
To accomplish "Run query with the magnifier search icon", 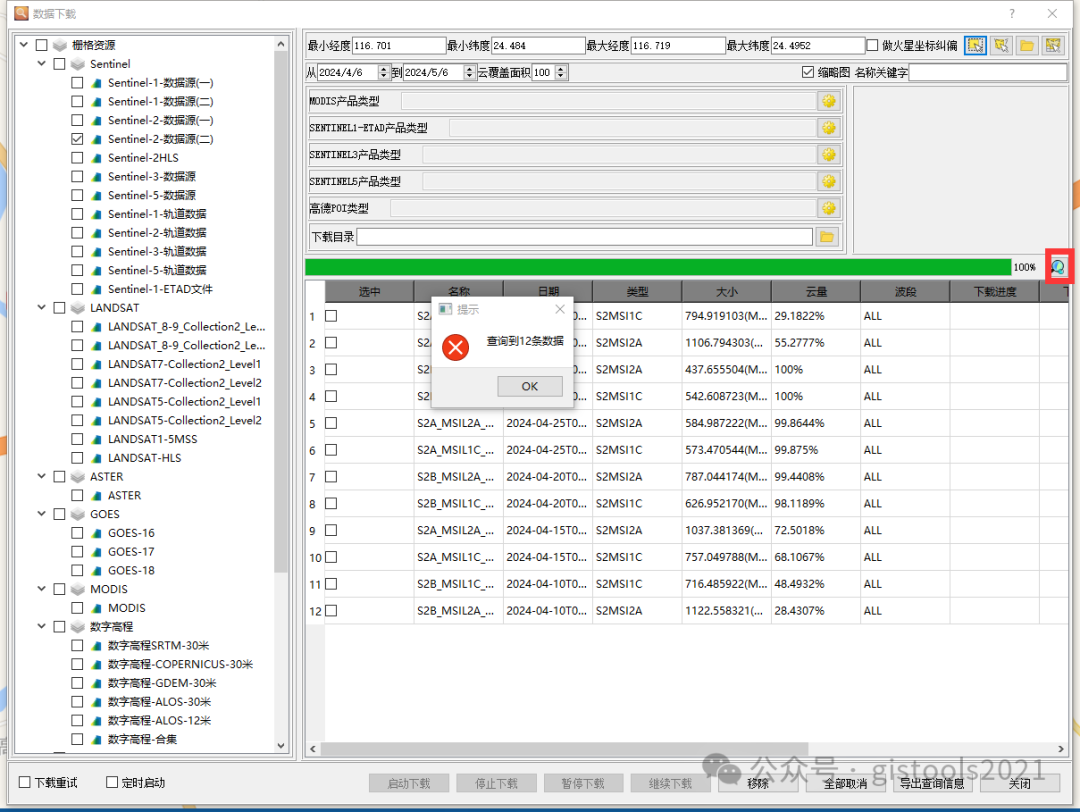I will (x=1058, y=267).
